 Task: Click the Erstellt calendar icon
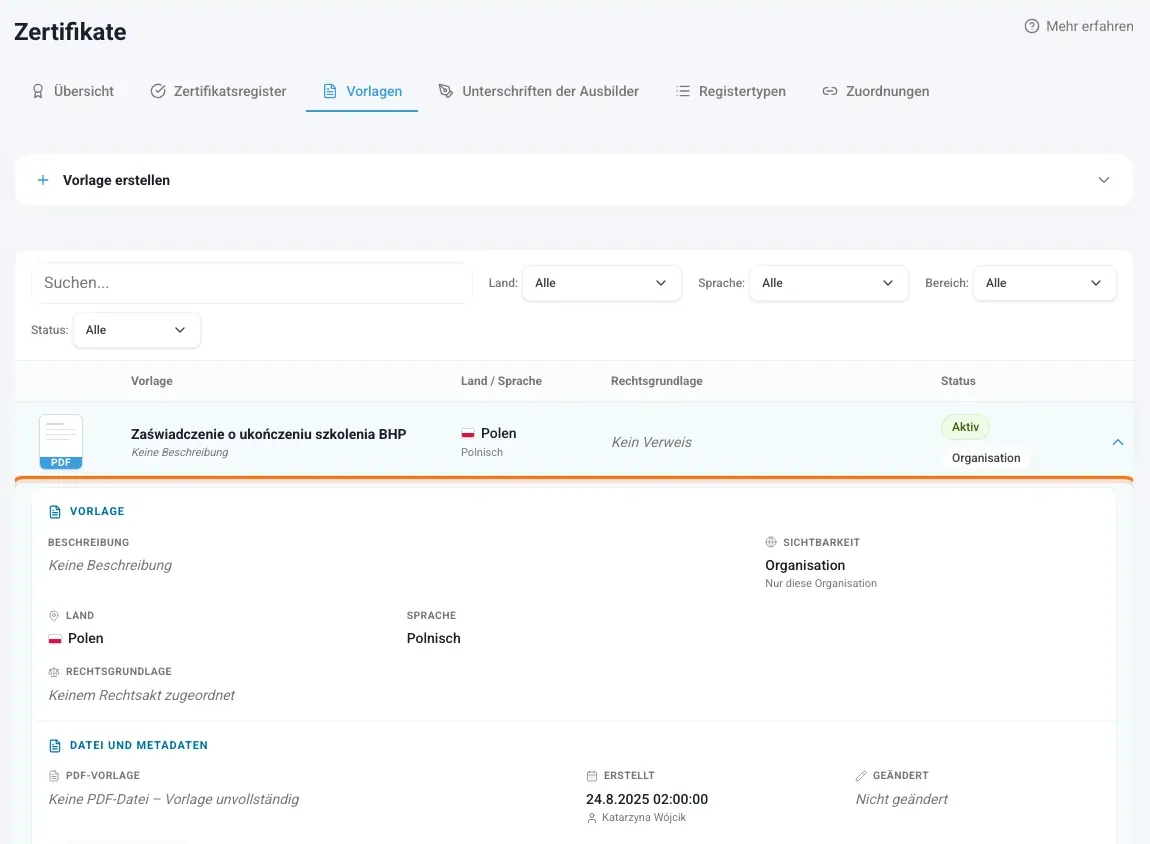pos(592,776)
